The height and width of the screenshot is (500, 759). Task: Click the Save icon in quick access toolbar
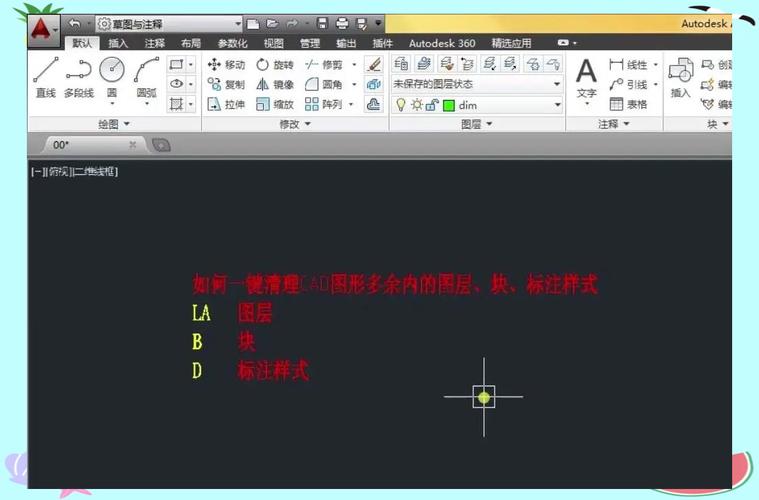(322, 24)
